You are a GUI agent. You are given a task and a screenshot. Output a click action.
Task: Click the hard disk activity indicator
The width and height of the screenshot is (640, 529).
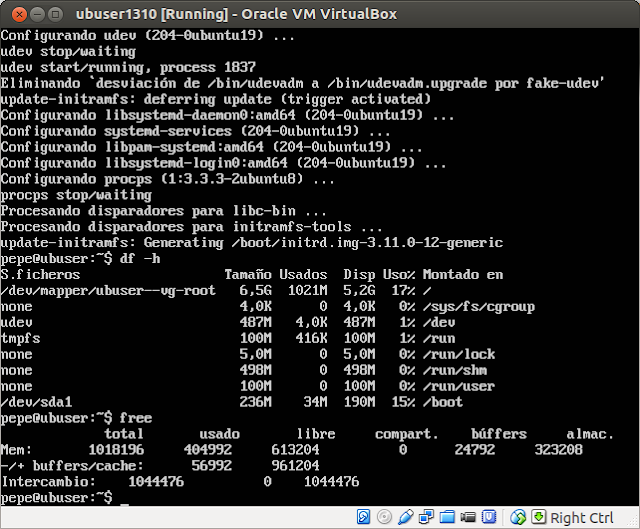click(x=363, y=517)
